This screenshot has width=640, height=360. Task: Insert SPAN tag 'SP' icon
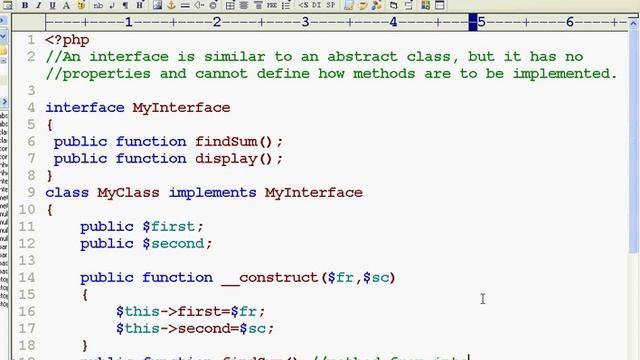331,5
